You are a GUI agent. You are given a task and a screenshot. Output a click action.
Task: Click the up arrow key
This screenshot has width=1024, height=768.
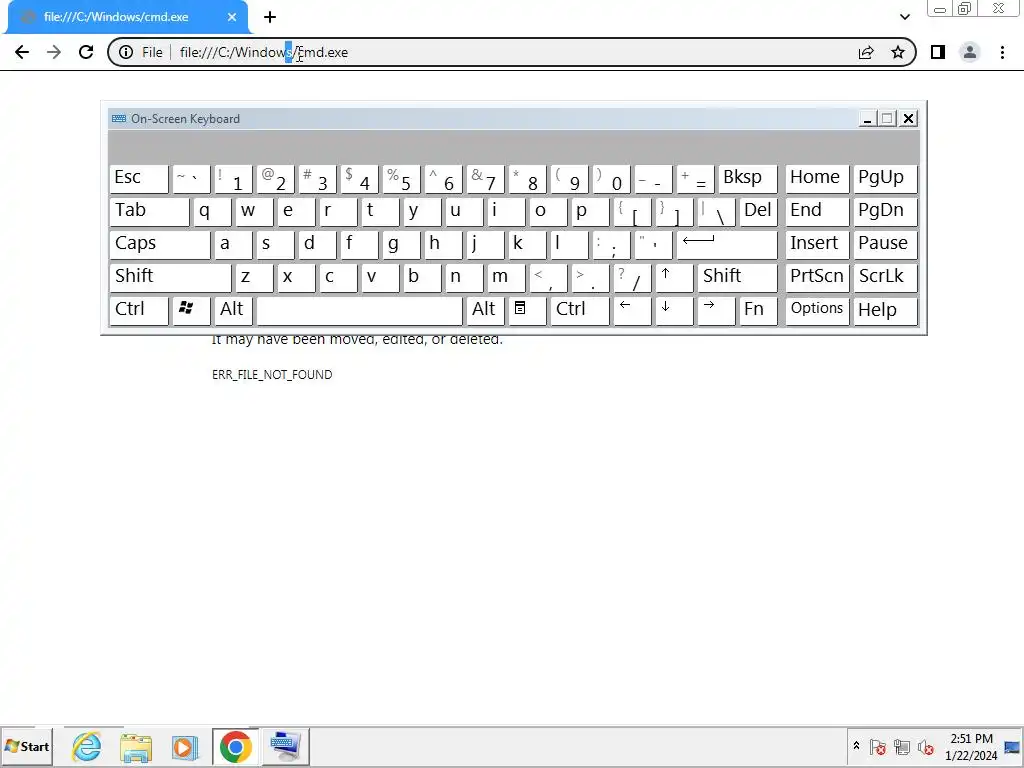[x=674, y=277]
